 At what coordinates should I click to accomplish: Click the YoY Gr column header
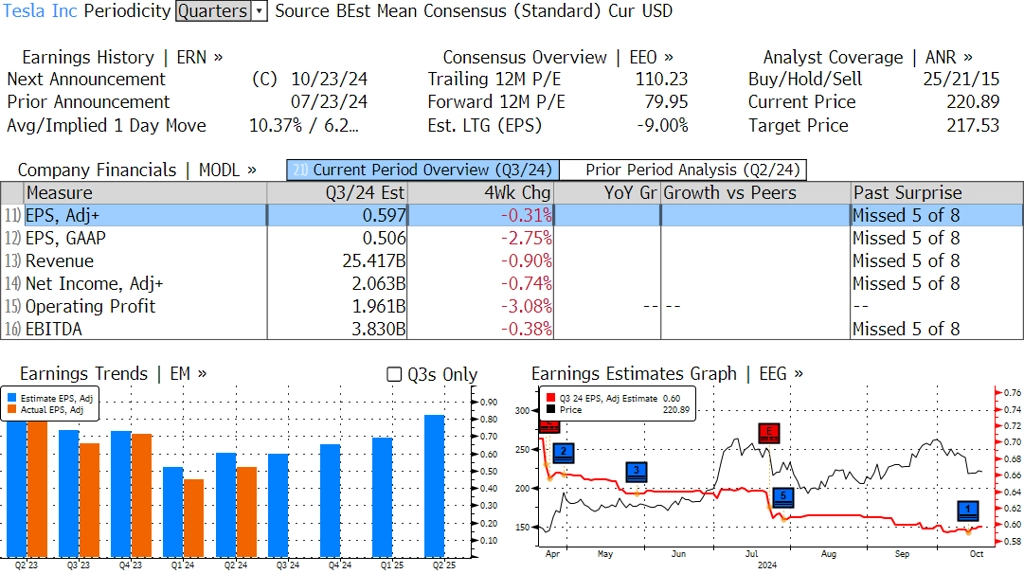coord(607,193)
